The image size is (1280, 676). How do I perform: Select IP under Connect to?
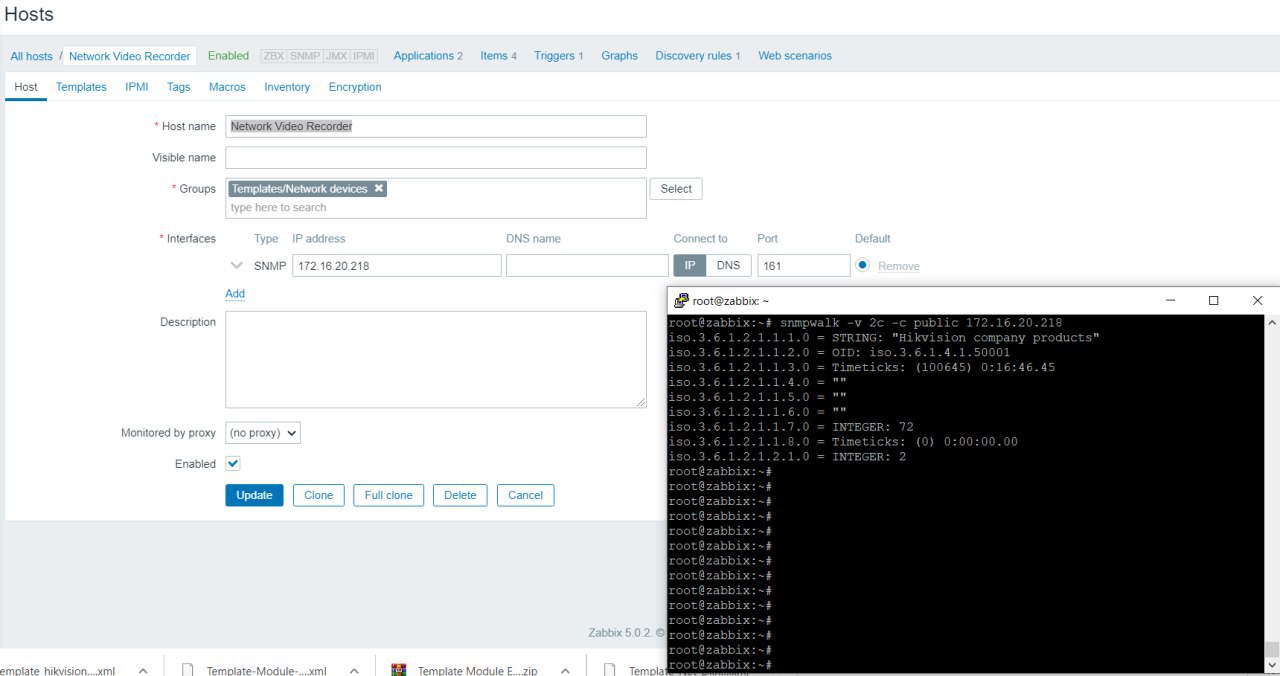(x=690, y=265)
